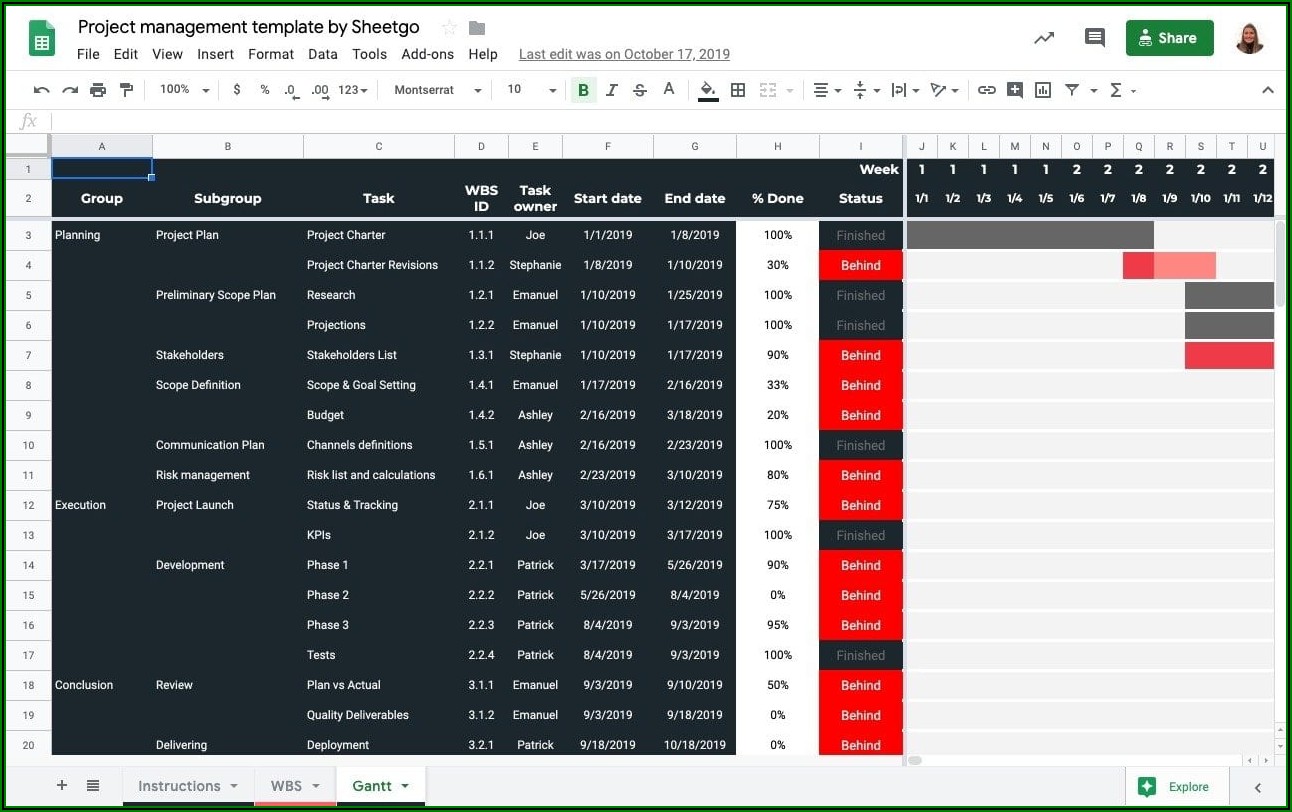This screenshot has width=1292, height=812.
Task: Click the print icon in the toolbar
Action: [98, 90]
